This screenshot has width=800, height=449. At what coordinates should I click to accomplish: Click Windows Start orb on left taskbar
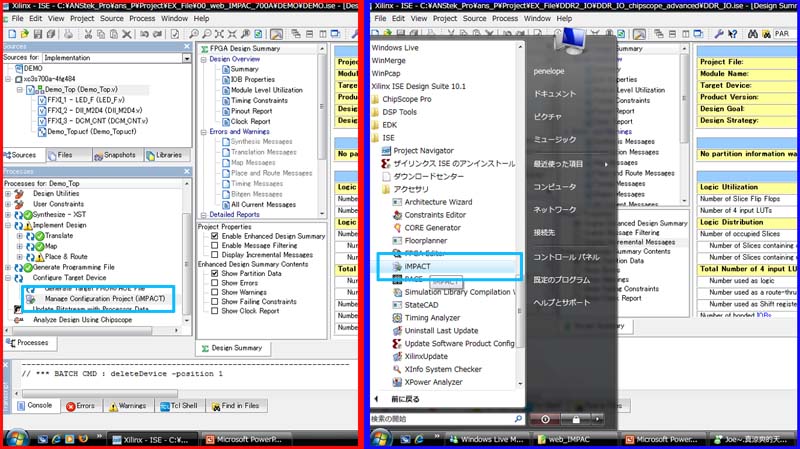pyautogui.click(x=16, y=438)
